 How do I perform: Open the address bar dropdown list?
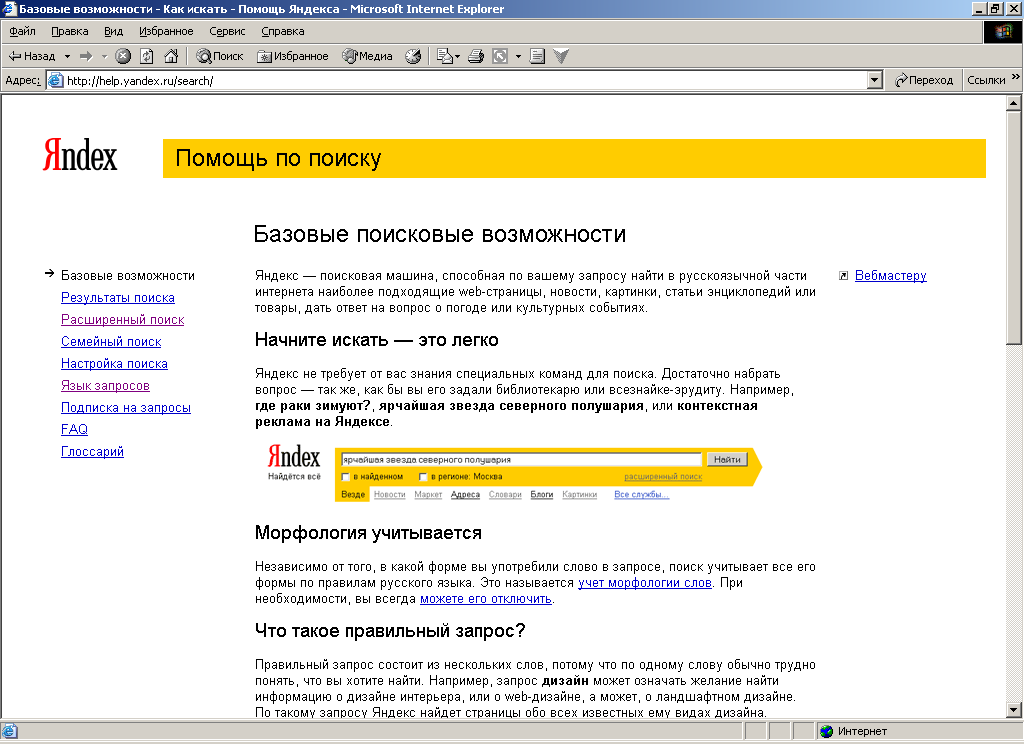tap(875, 80)
